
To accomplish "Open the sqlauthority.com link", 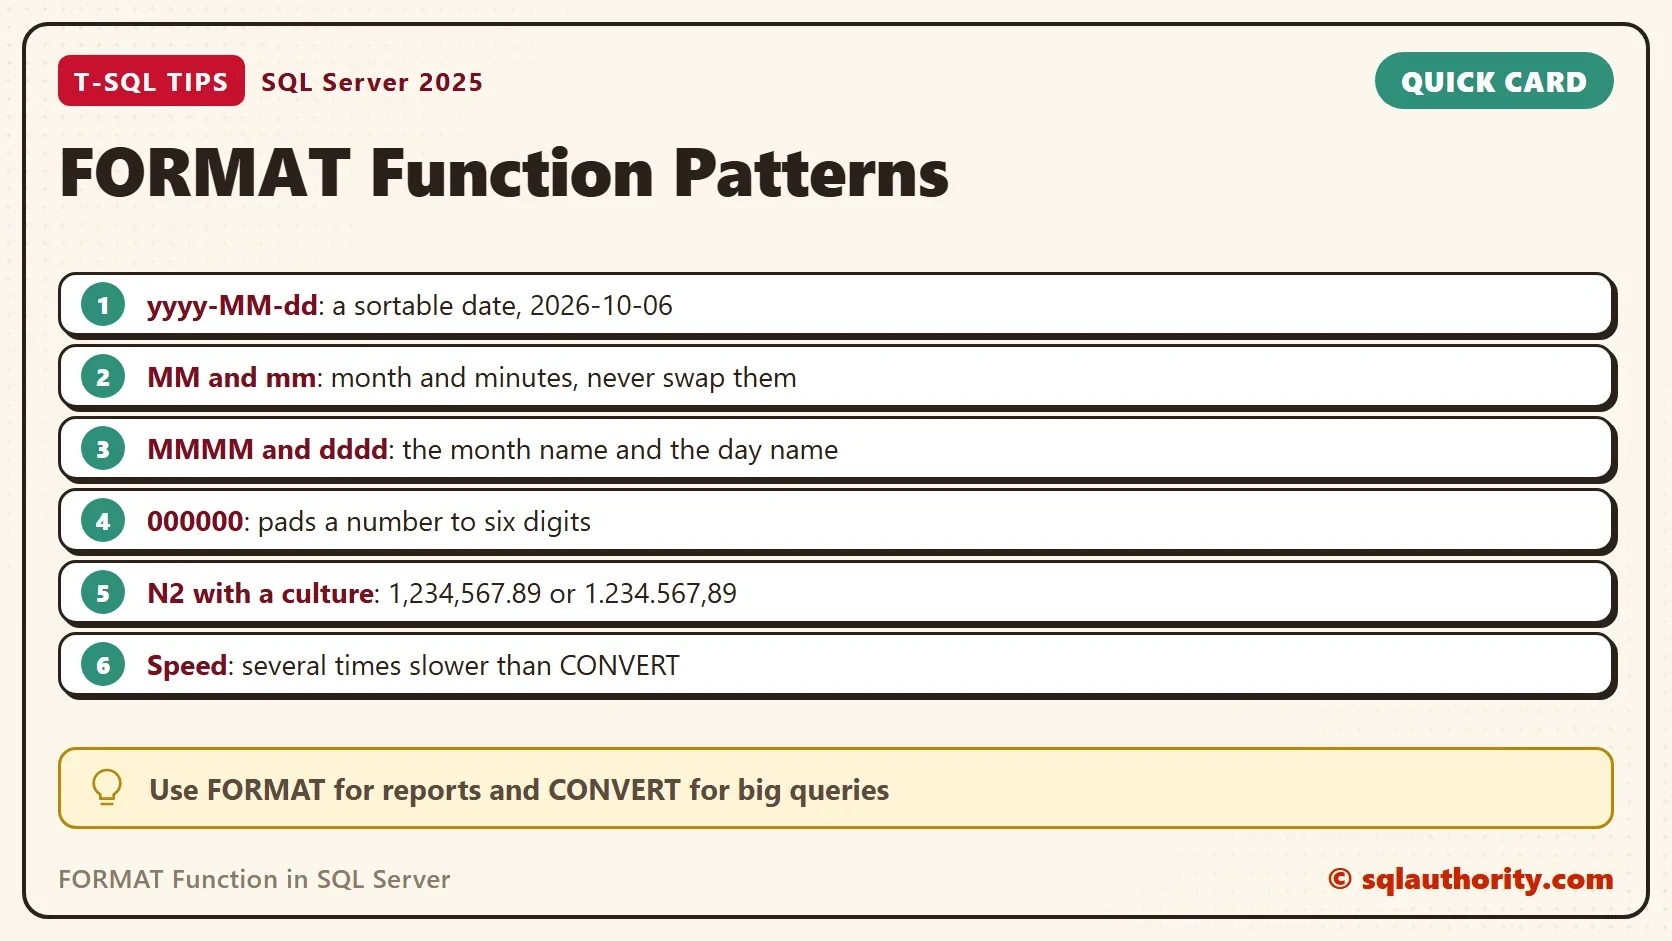I will tap(1471, 879).
